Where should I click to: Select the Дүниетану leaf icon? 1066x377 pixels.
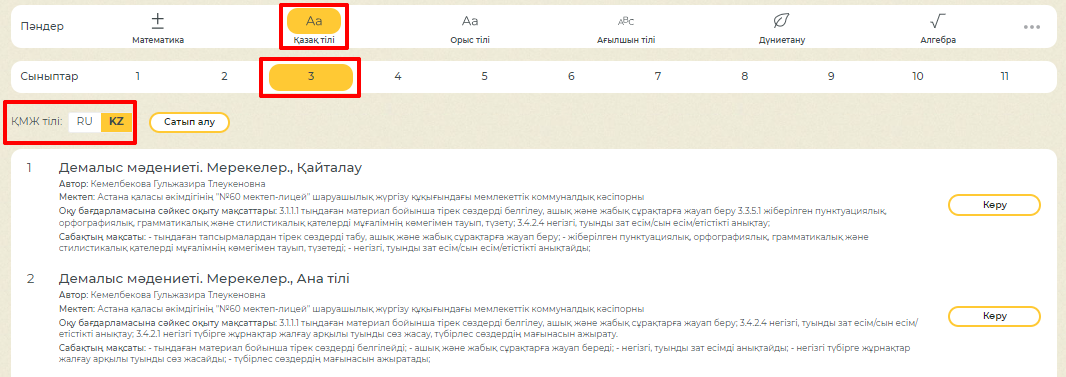pyautogui.click(x=782, y=21)
